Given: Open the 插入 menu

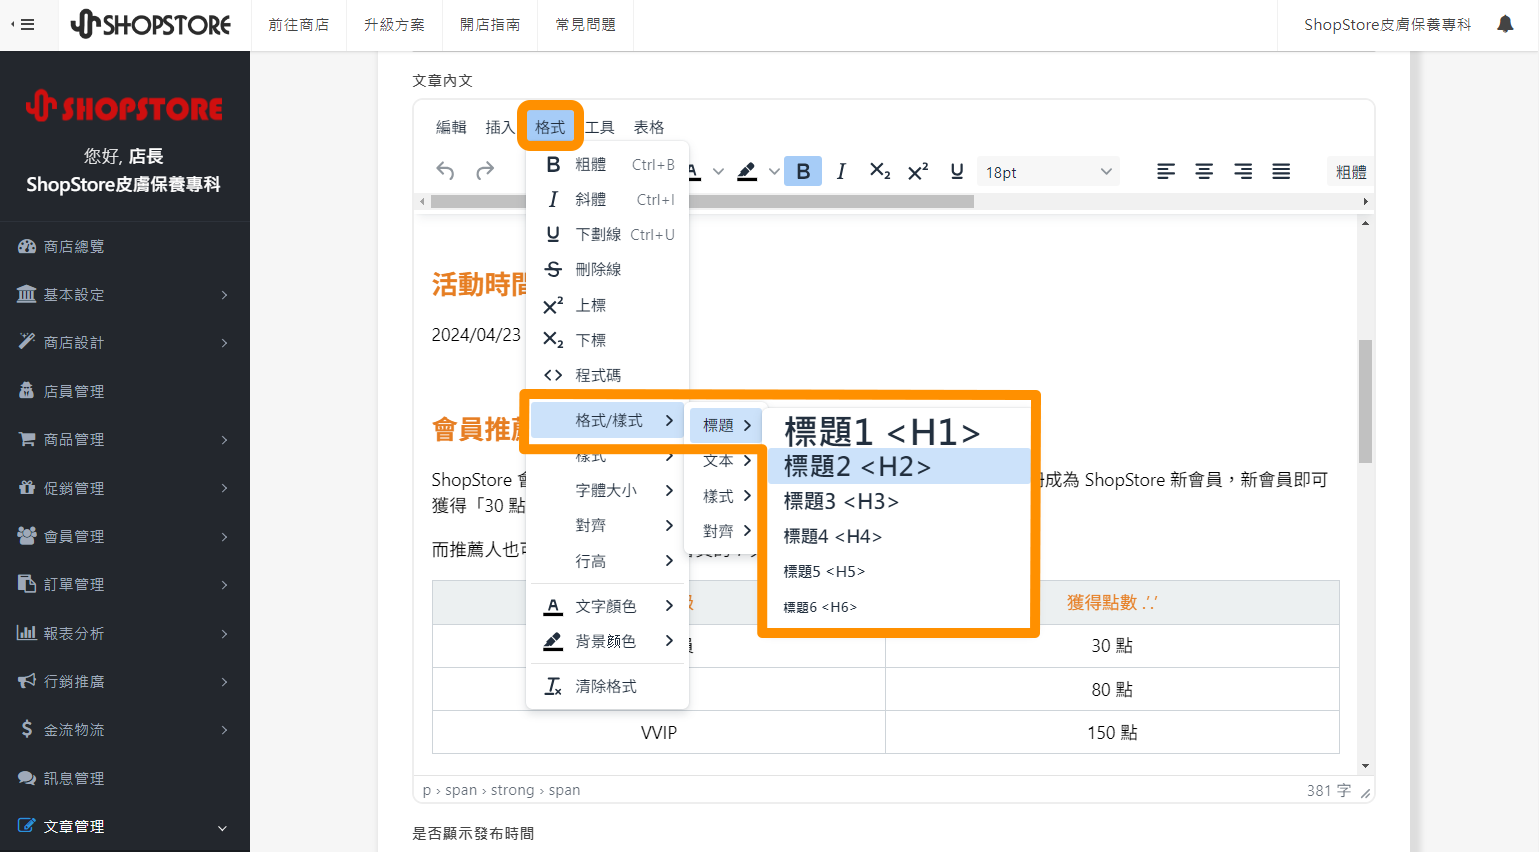Looking at the screenshot, I should (500, 127).
